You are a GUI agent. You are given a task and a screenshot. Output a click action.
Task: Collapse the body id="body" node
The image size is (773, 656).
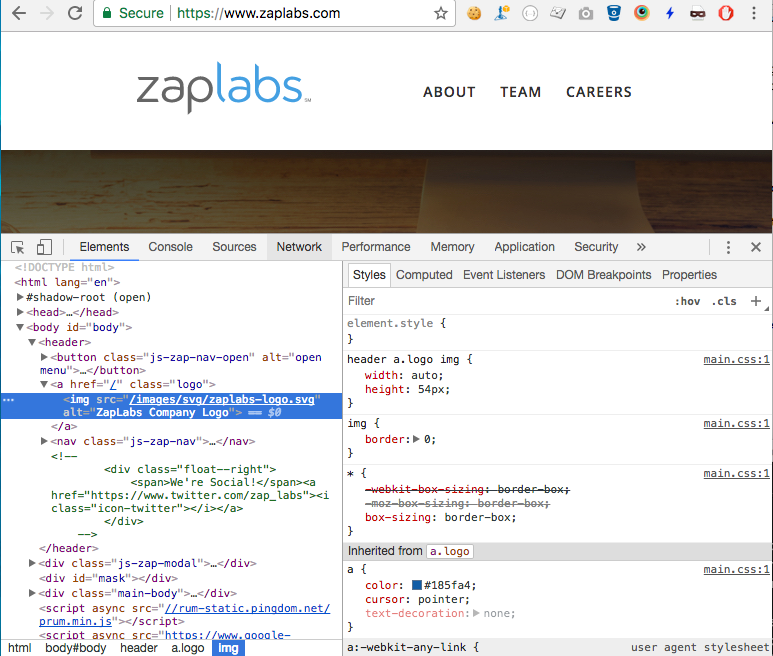(x=20, y=327)
